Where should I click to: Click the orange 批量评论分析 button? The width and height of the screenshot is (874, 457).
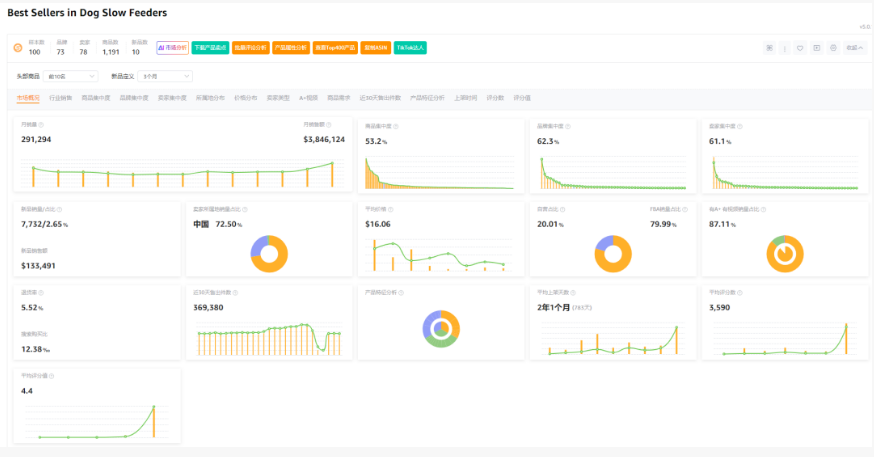(x=250, y=48)
